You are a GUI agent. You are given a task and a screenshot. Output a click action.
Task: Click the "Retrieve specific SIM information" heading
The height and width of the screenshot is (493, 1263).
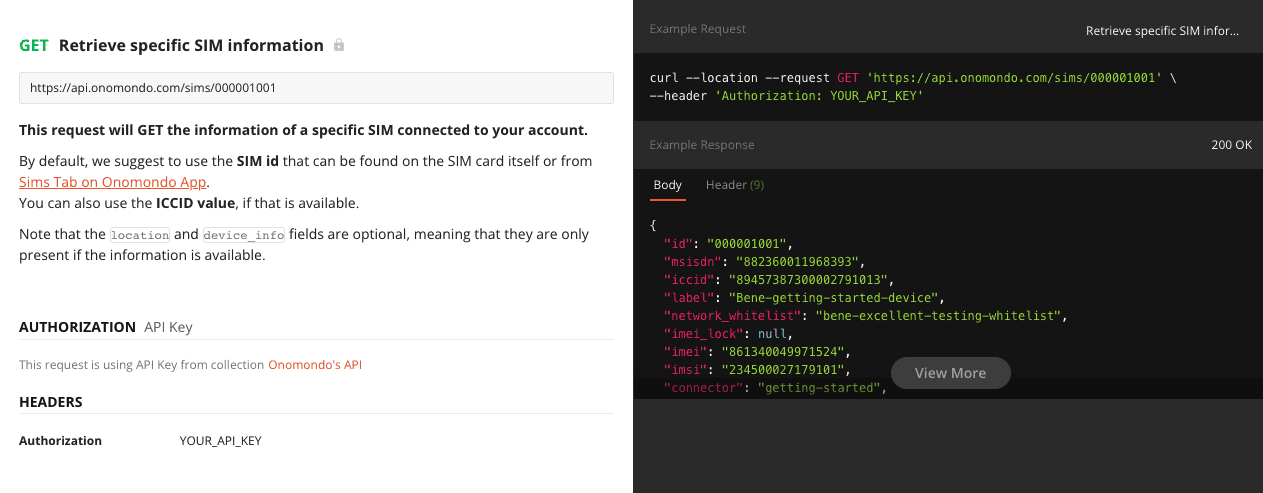[191, 45]
